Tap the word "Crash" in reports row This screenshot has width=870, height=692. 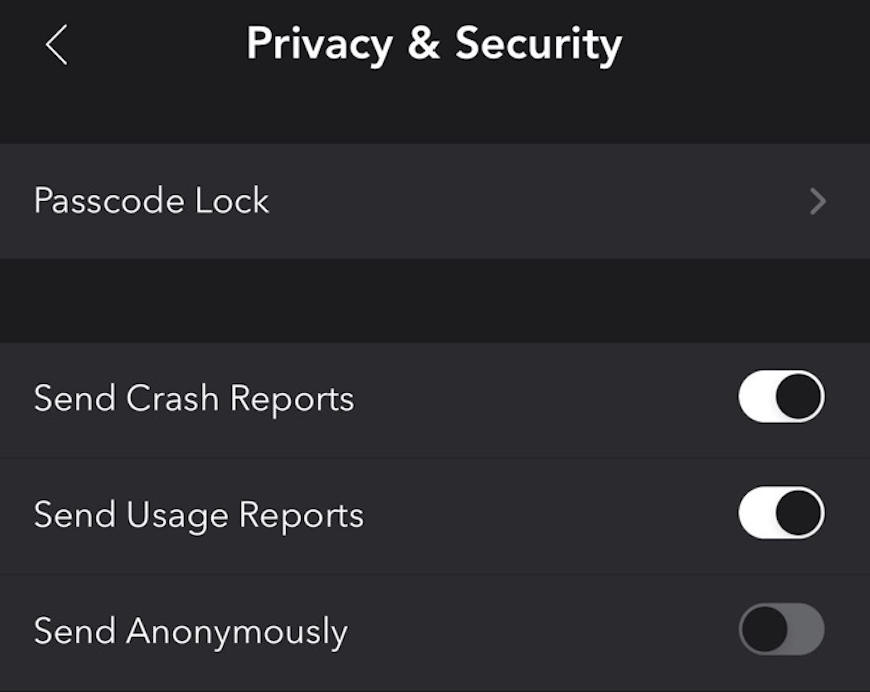pyautogui.click(x=173, y=398)
